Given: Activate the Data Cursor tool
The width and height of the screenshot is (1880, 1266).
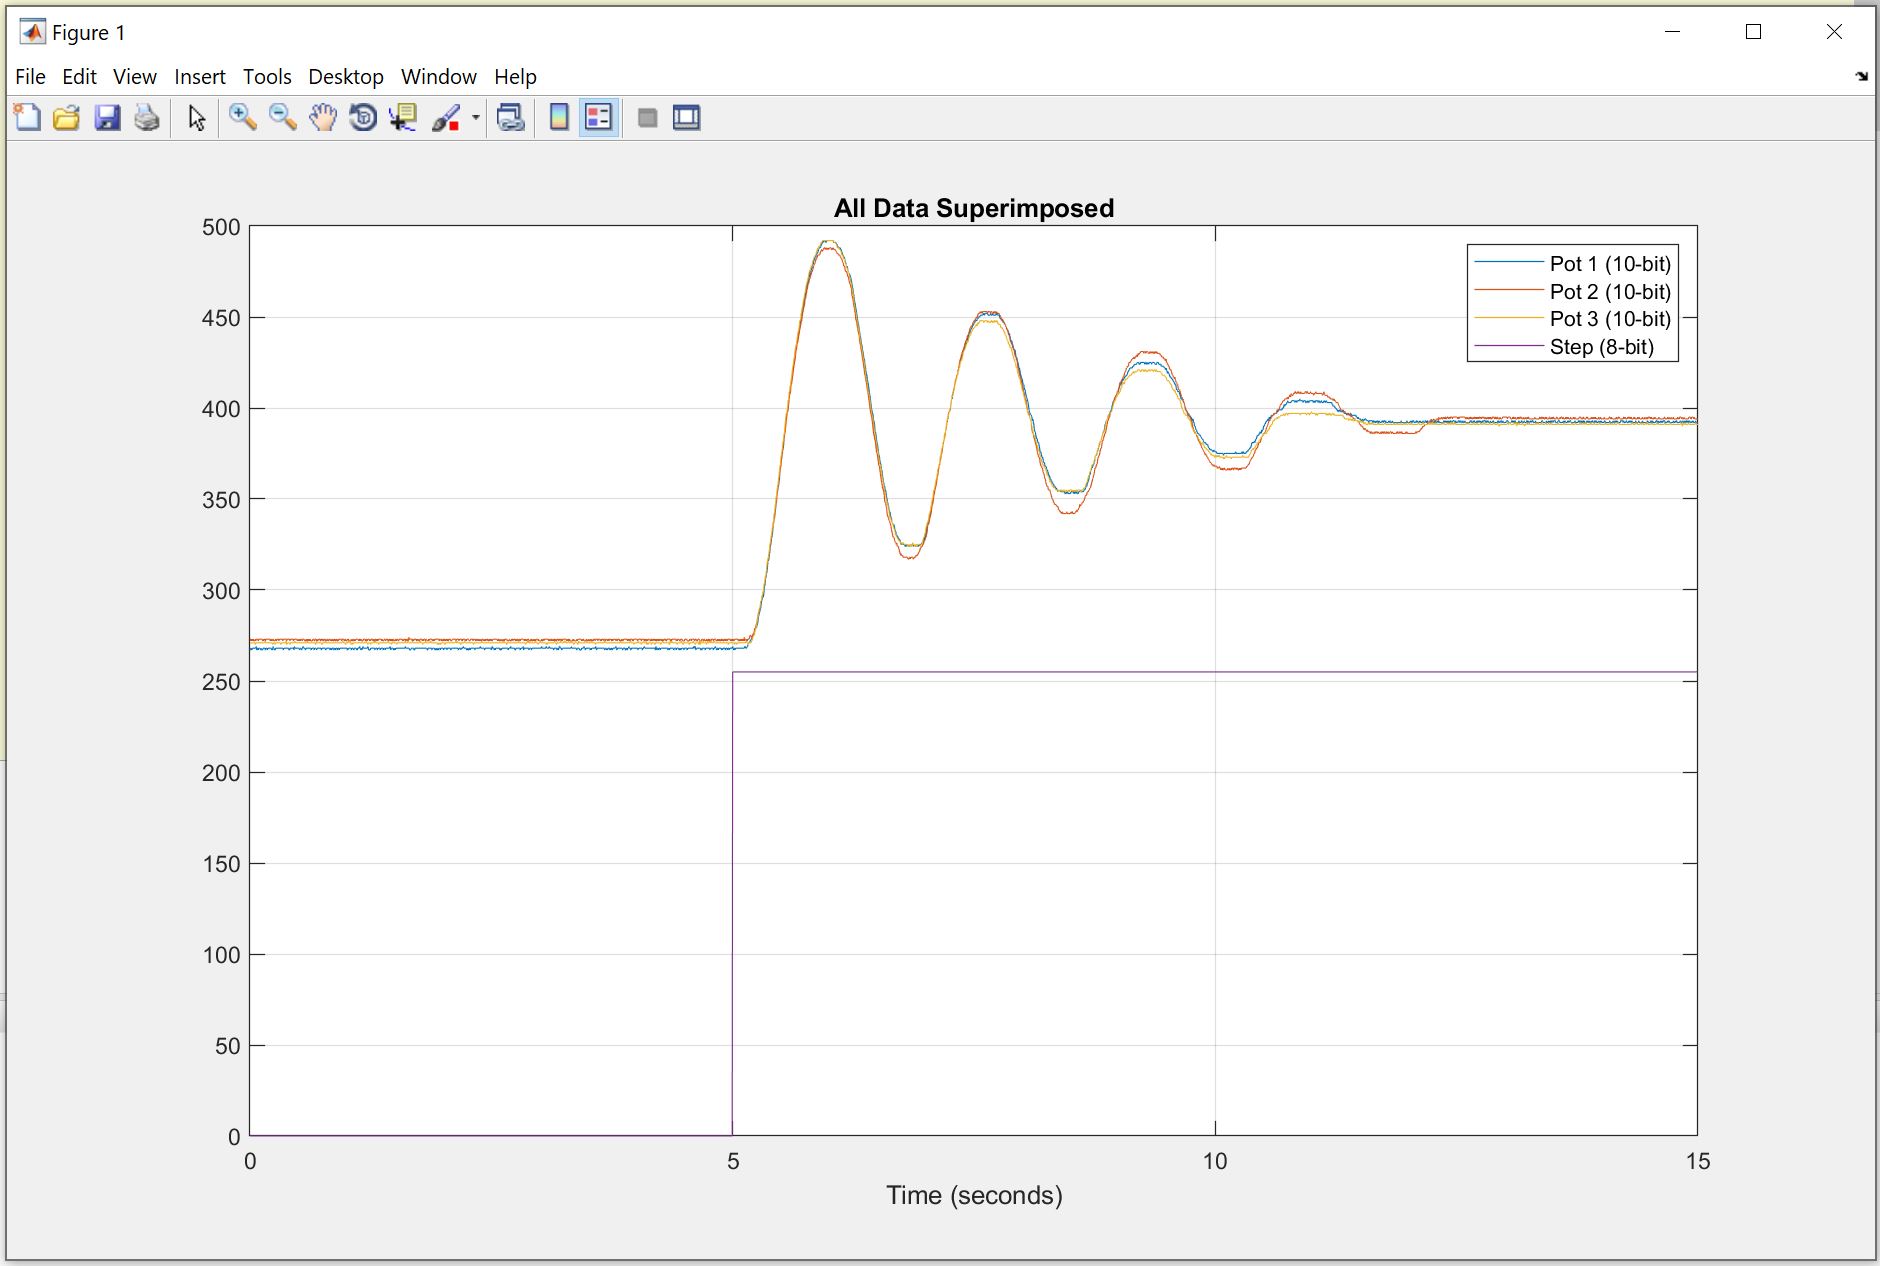Looking at the screenshot, I should [x=403, y=118].
